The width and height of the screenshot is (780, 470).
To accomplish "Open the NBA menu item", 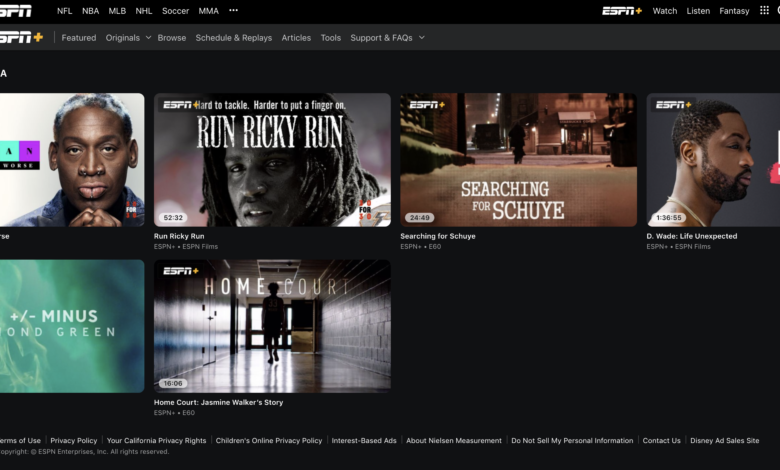I will [91, 11].
